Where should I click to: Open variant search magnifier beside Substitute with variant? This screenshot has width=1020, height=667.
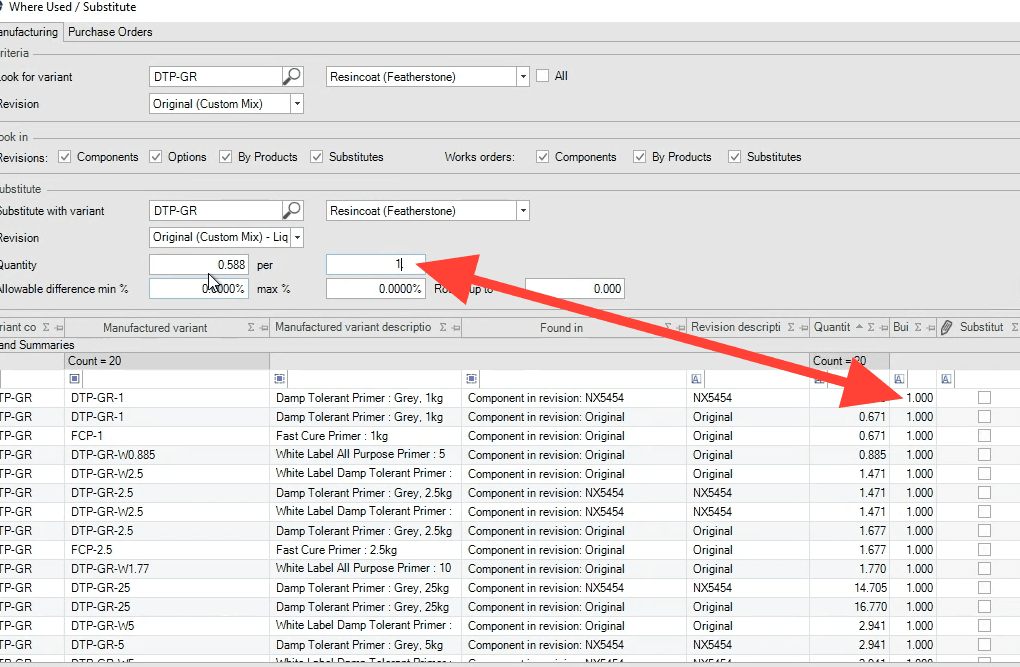click(292, 211)
